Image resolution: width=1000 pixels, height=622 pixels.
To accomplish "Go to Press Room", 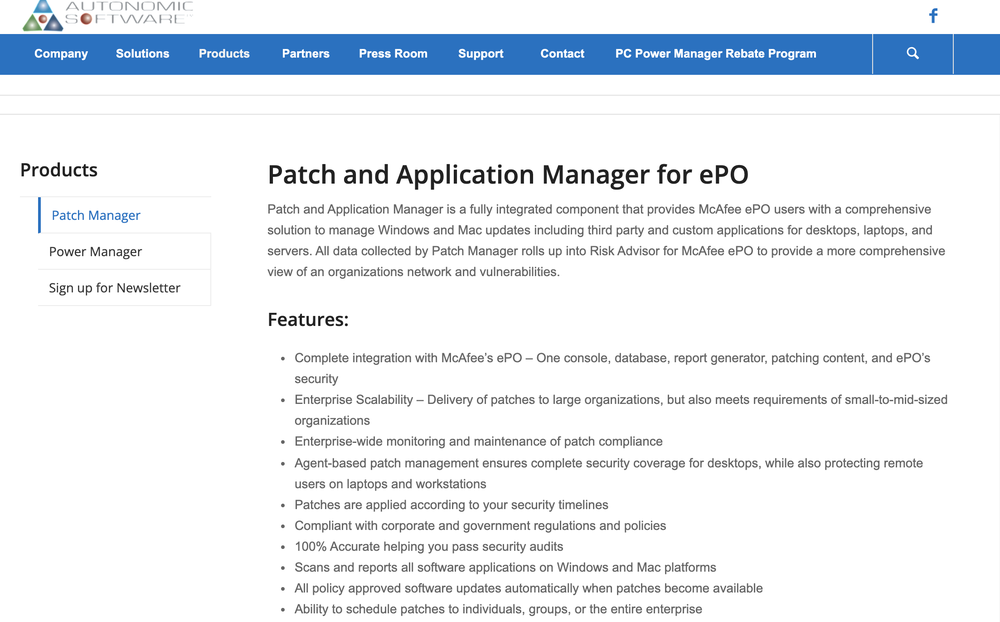I will tap(393, 54).
